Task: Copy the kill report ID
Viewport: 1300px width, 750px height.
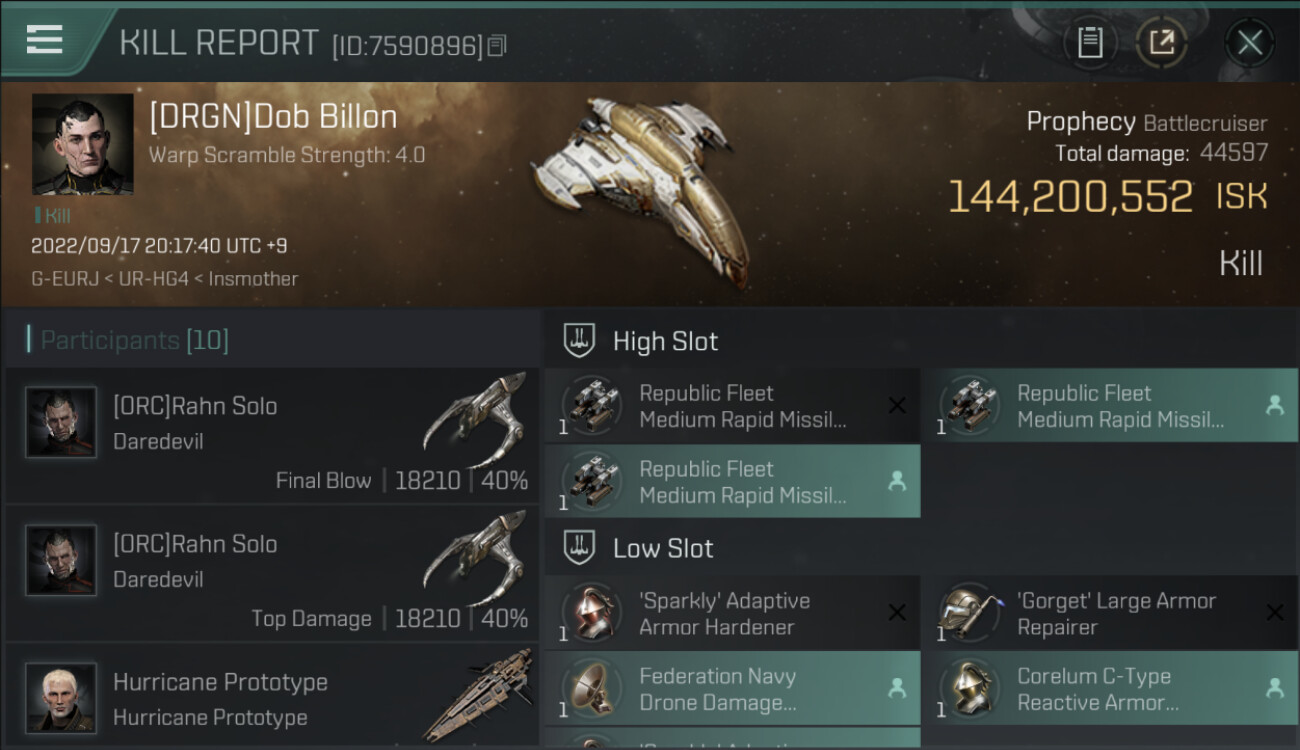Action: [498, 45]
